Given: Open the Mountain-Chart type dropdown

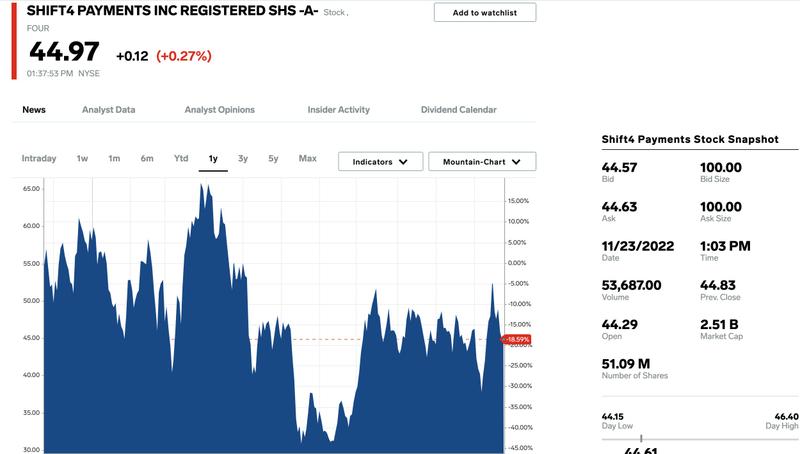Looking at the screenshot, I should click(482, 162).
